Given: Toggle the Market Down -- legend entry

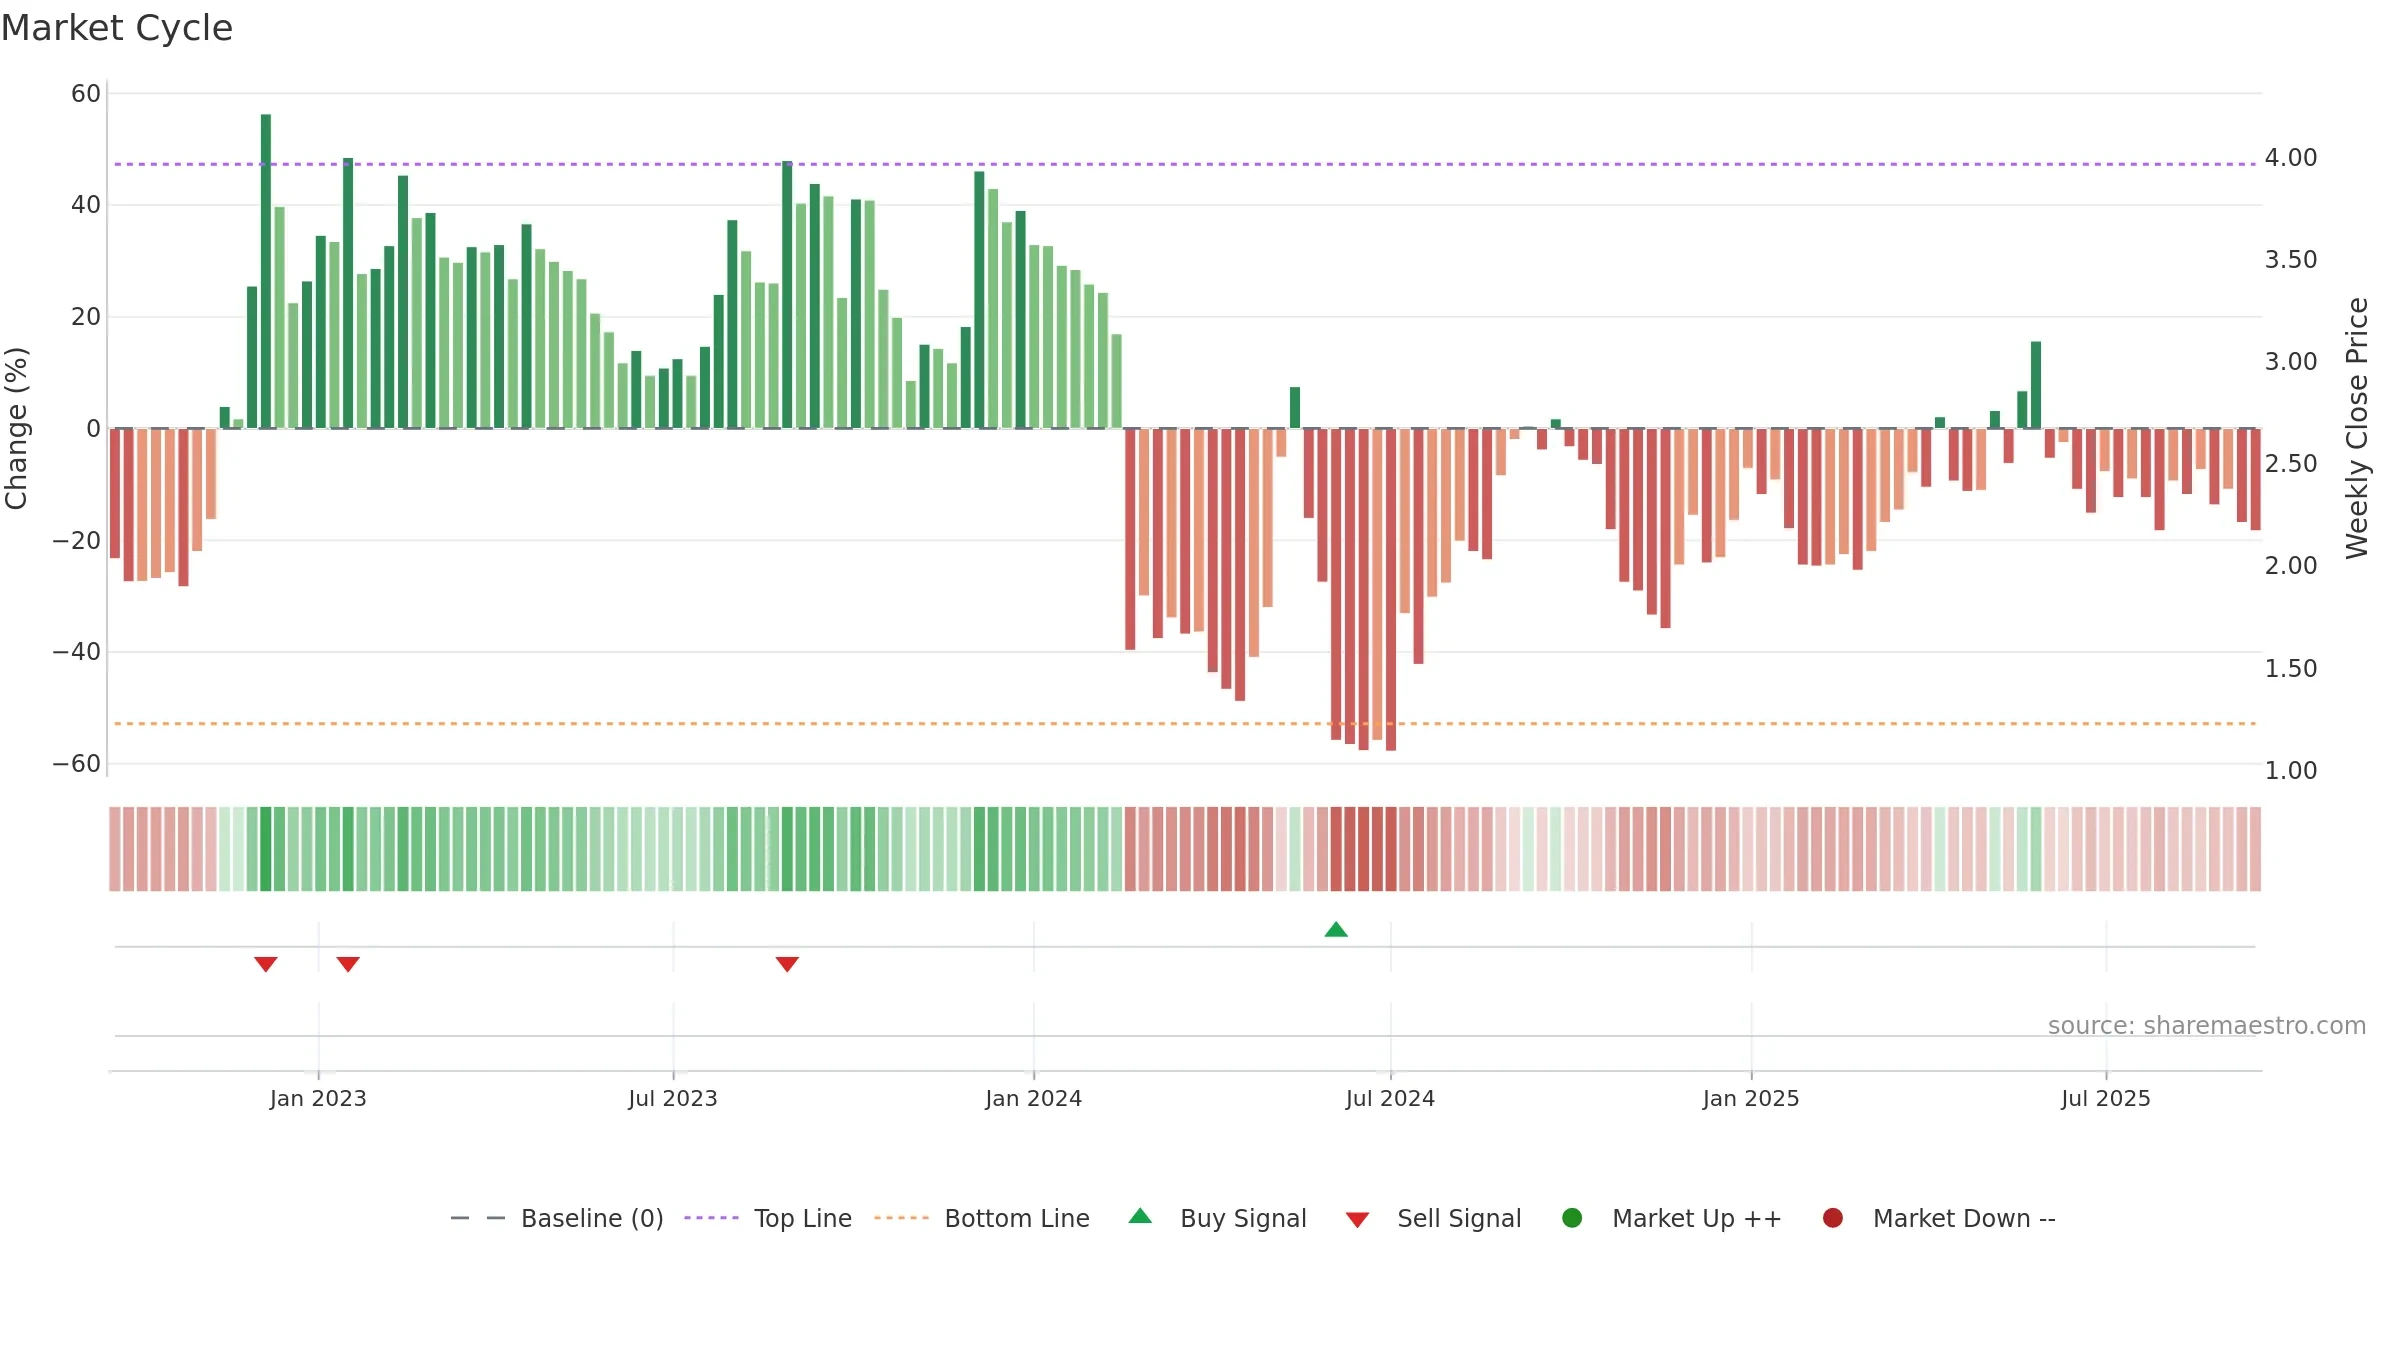Looking at the screenshot, I should pyautogui.click(x=1938, y=1218).
